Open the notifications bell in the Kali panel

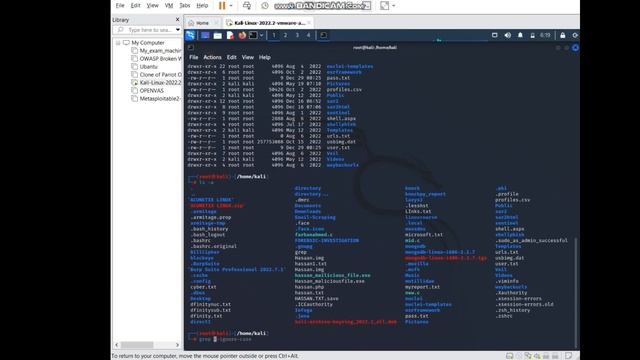520,36
